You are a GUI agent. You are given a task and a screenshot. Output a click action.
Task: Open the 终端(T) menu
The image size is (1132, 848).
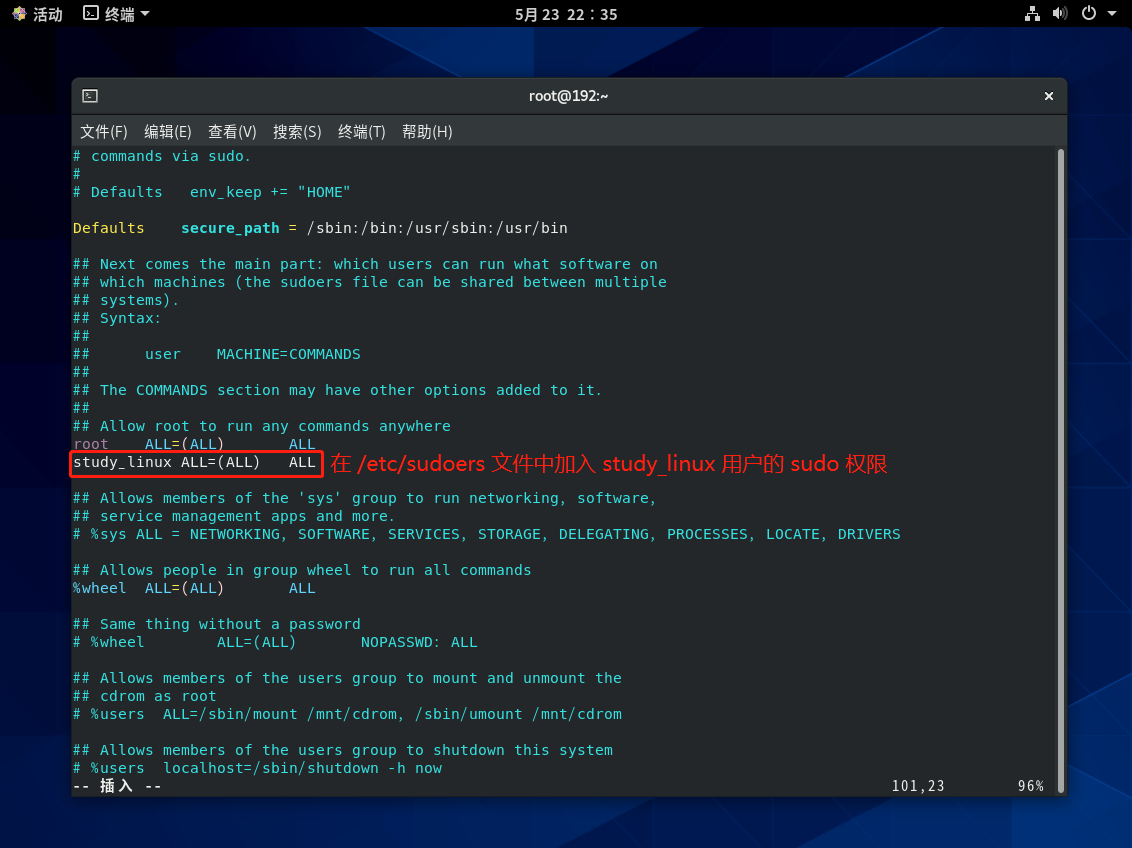[x=361, y=132]
